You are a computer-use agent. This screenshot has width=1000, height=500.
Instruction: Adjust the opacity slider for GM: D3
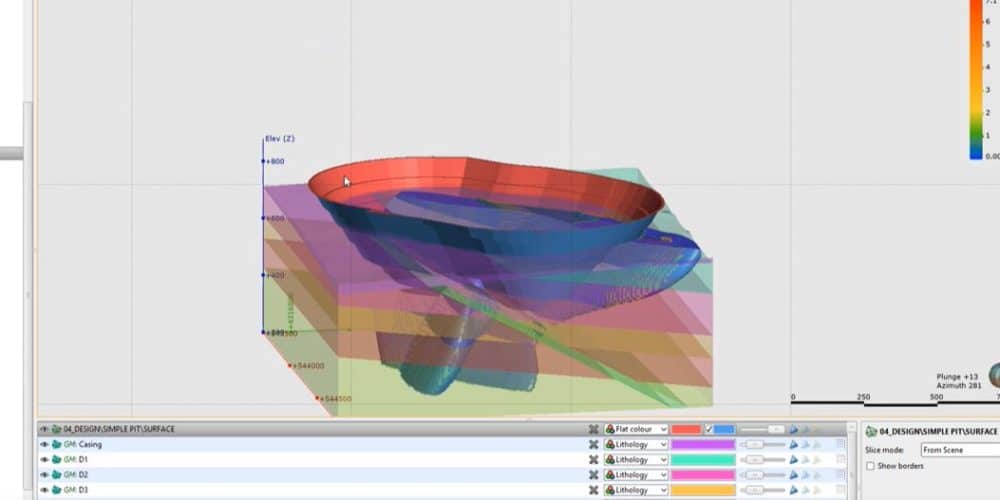[x=763, y=490]
